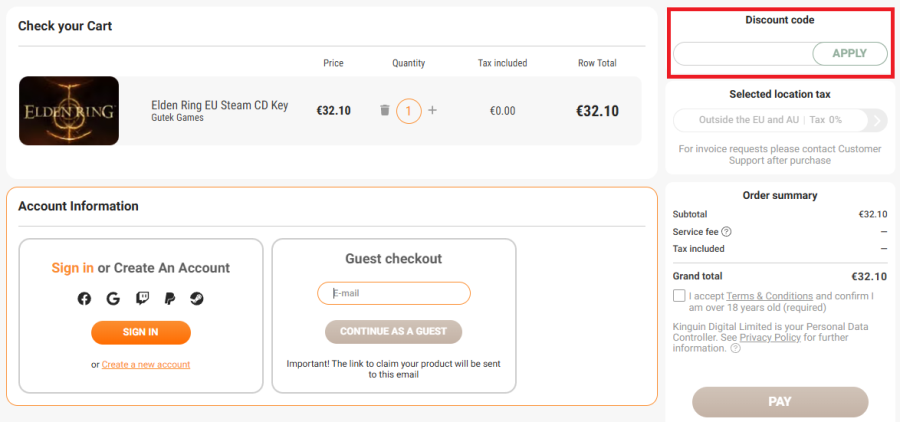Click CONTINUE AS A GUEST button
This screenshot has height=422, width=900.
pyautogui.click(x=393, y=332)
